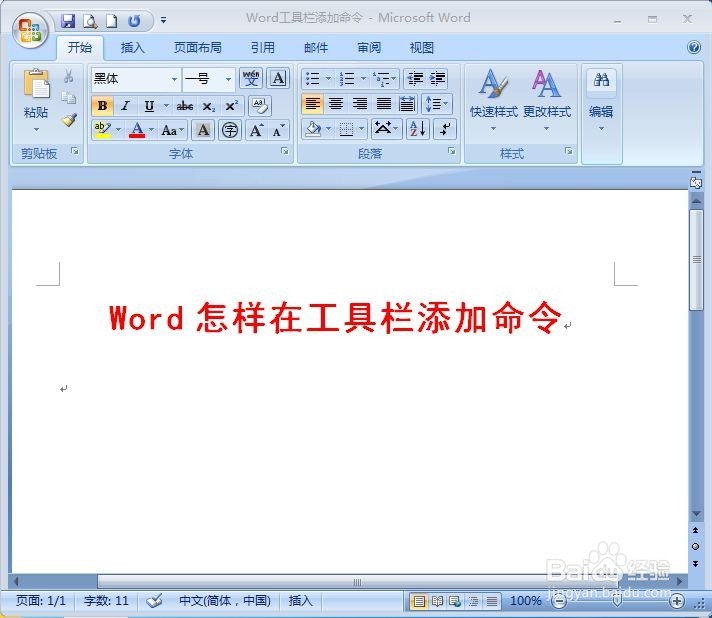The height and width of the screenshot is (618, 712).
Task: Open the 剪贴板 pane launcher
Action: (x=75, y=151)
